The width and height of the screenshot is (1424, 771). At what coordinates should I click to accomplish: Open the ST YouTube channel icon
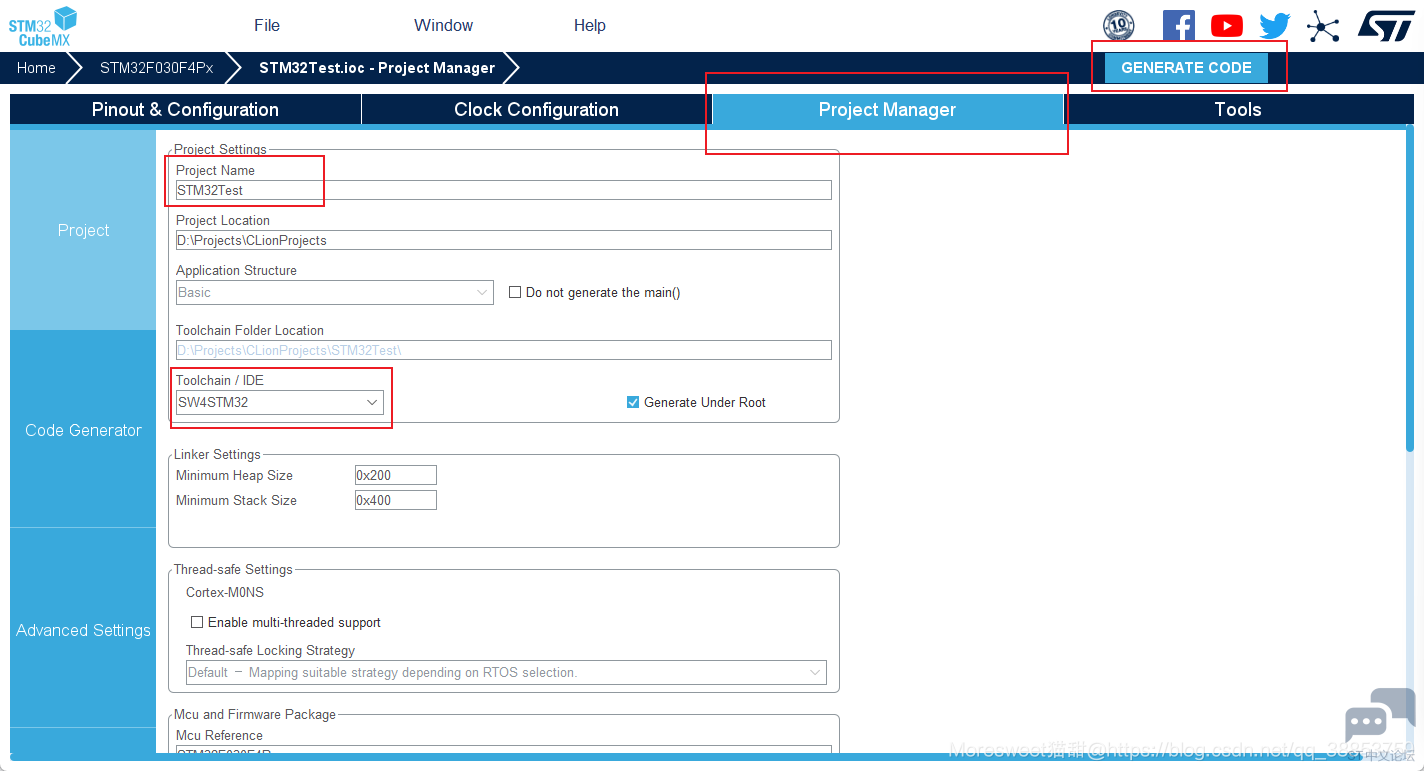(1227, 26)
